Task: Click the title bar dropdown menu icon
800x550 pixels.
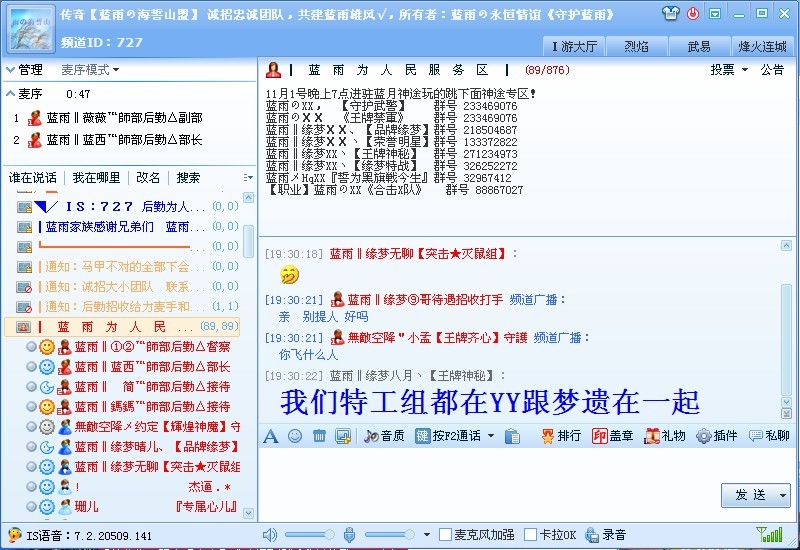Action: [715, 14]
